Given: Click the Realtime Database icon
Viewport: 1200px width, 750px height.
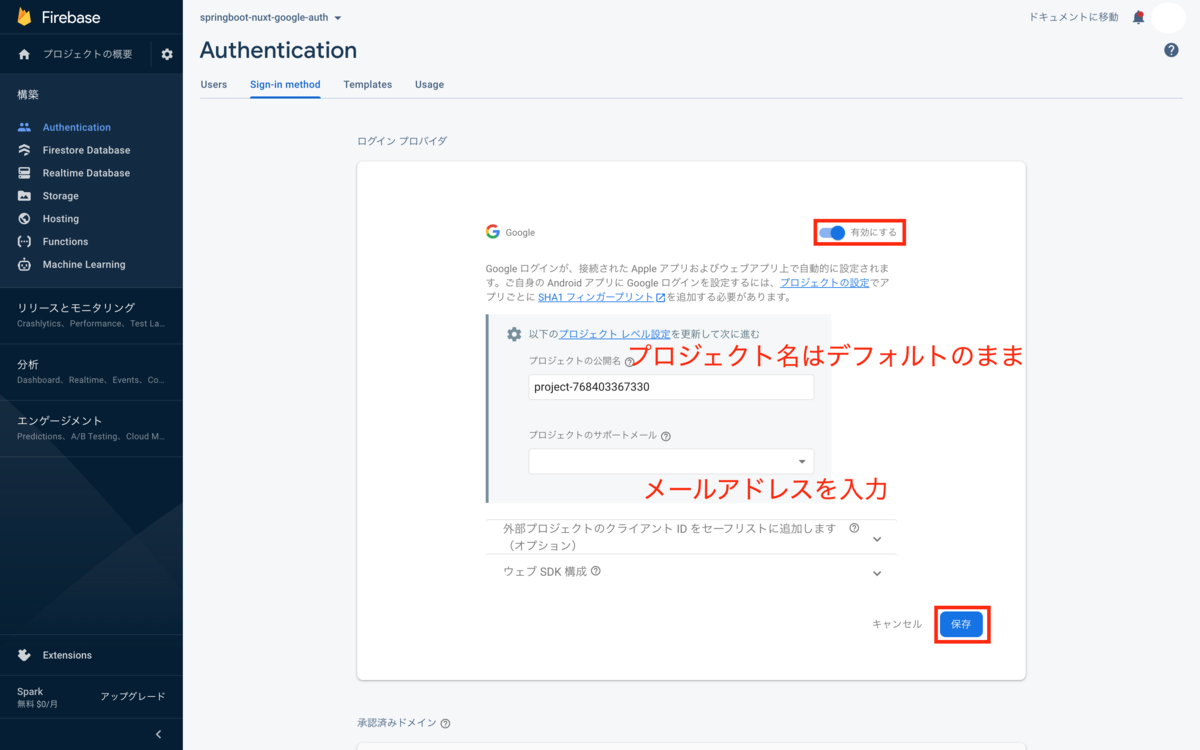Looking at the screenshot, I should tap(24, 173).
